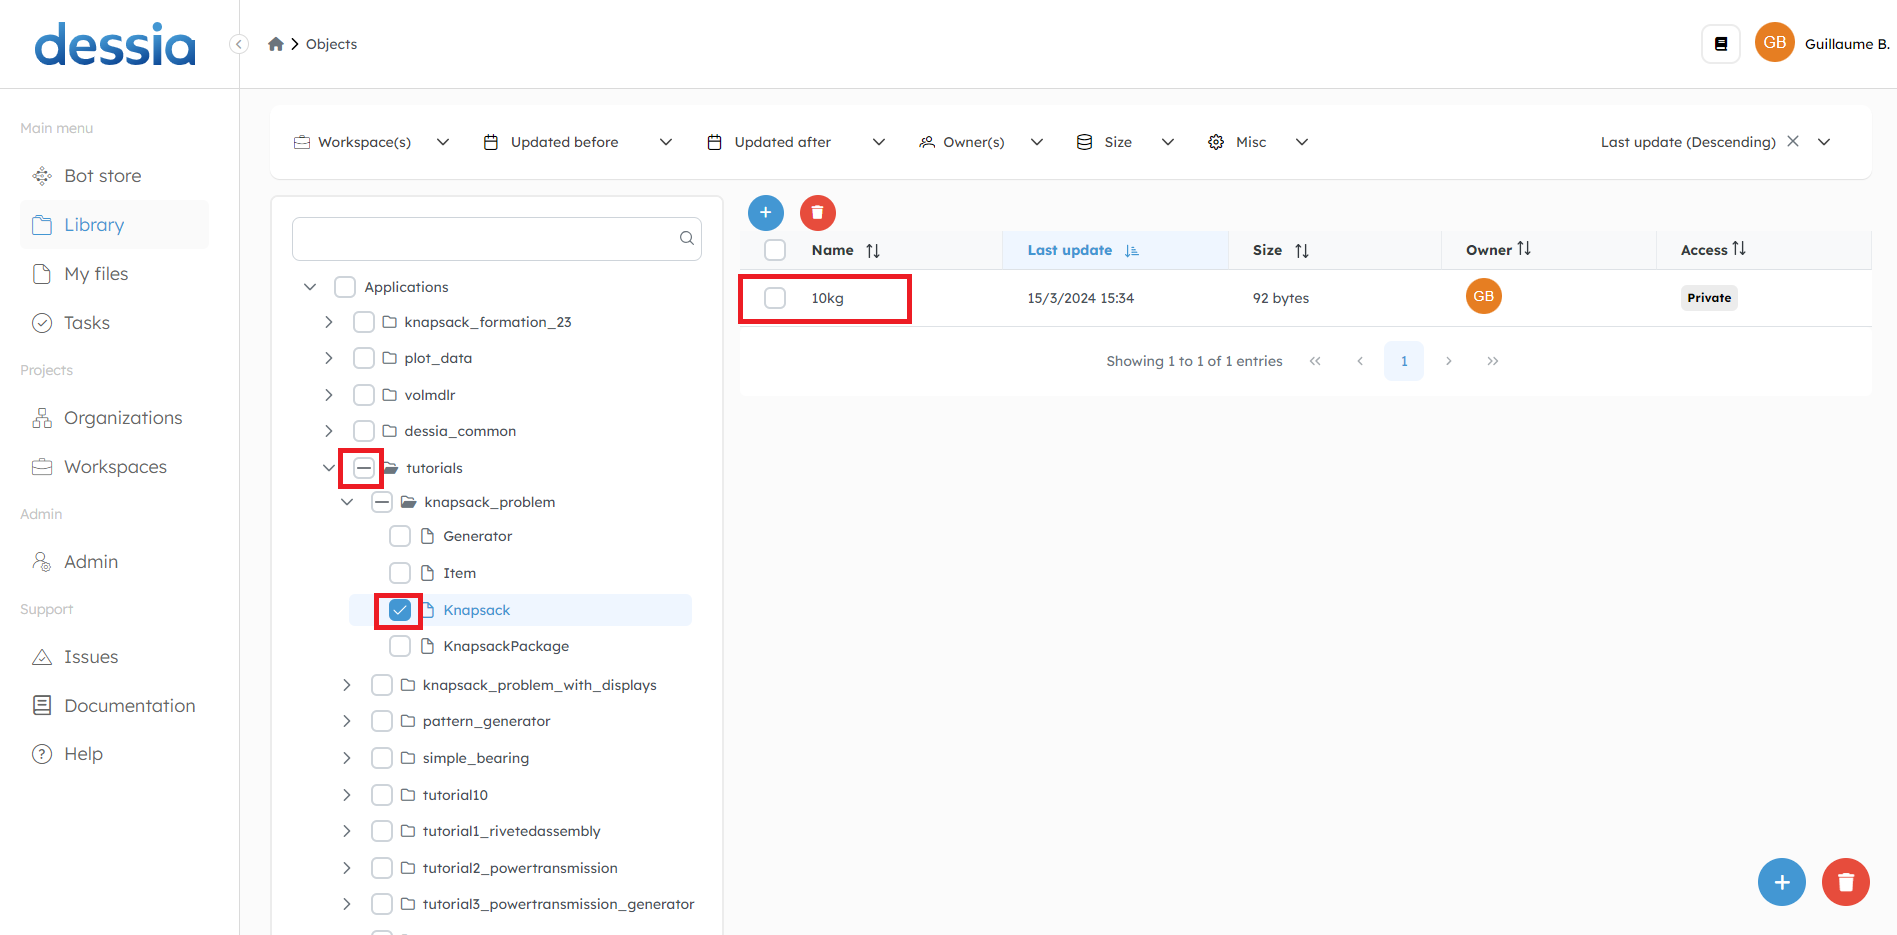The image size is (1897, 935).
Task: Go to the first page of the table
Action: (x=1315, y=361)
